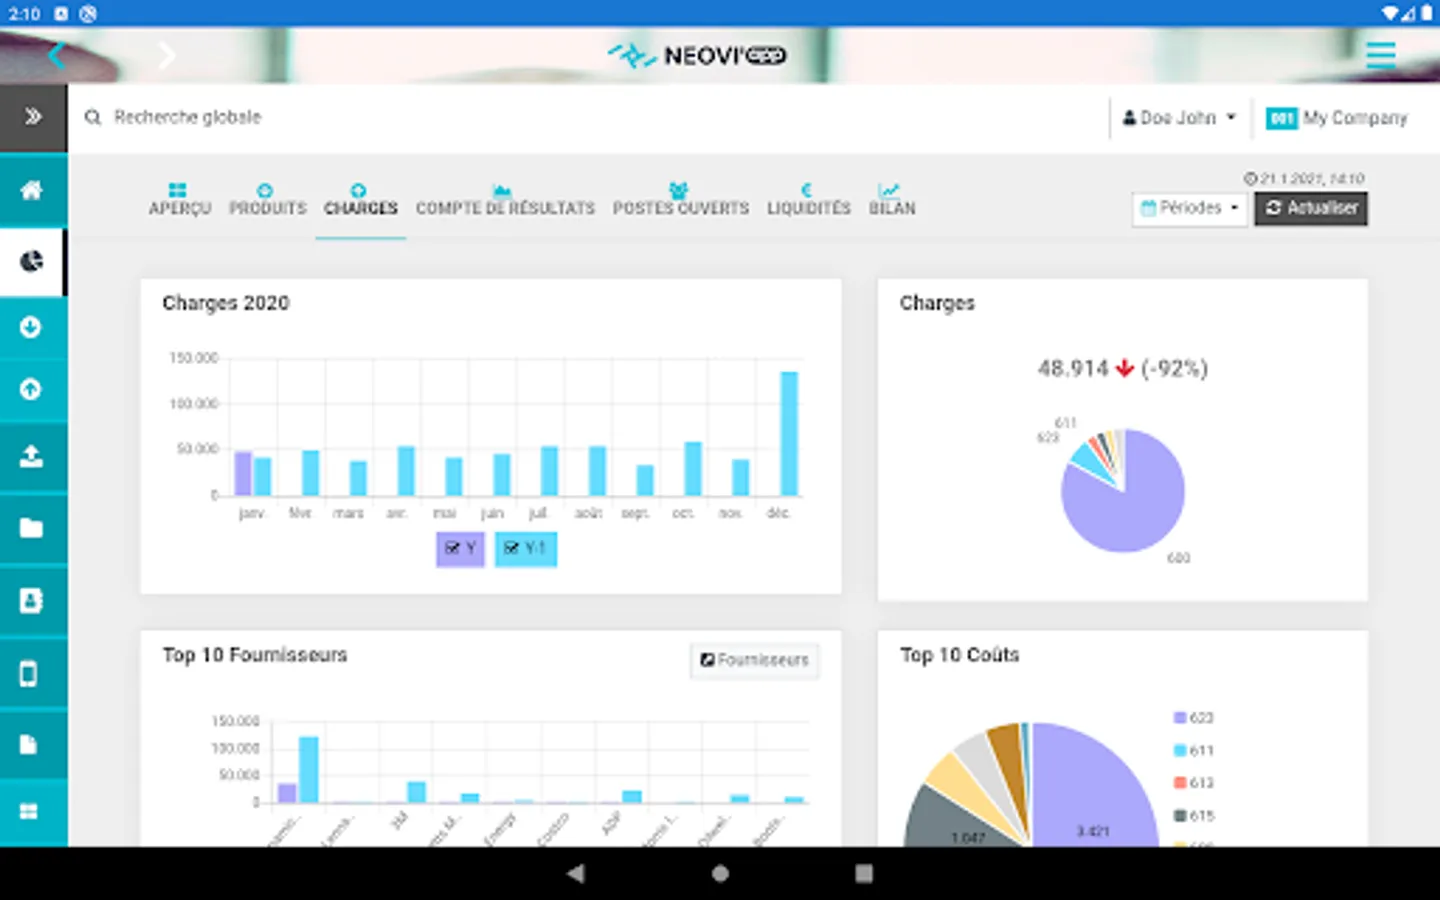The height and width of the screenshot is (900, 1440).
Task: Toggle the 623 legend swatch in Top 10 Coûts
Action: (1180, 717)
